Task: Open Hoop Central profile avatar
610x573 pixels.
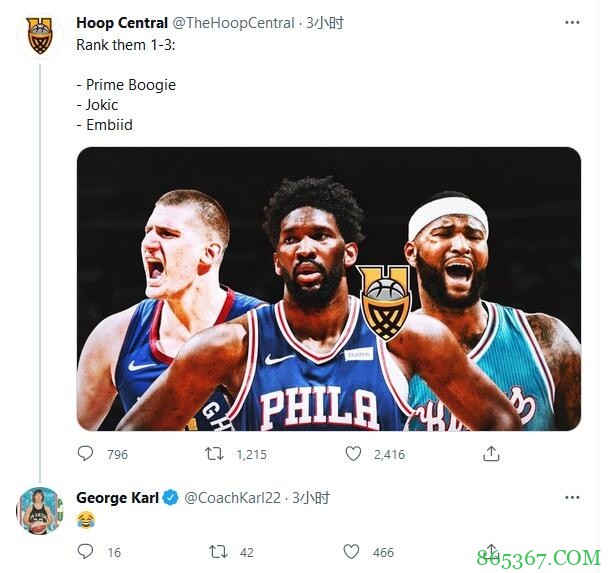Action: (39, 36)
